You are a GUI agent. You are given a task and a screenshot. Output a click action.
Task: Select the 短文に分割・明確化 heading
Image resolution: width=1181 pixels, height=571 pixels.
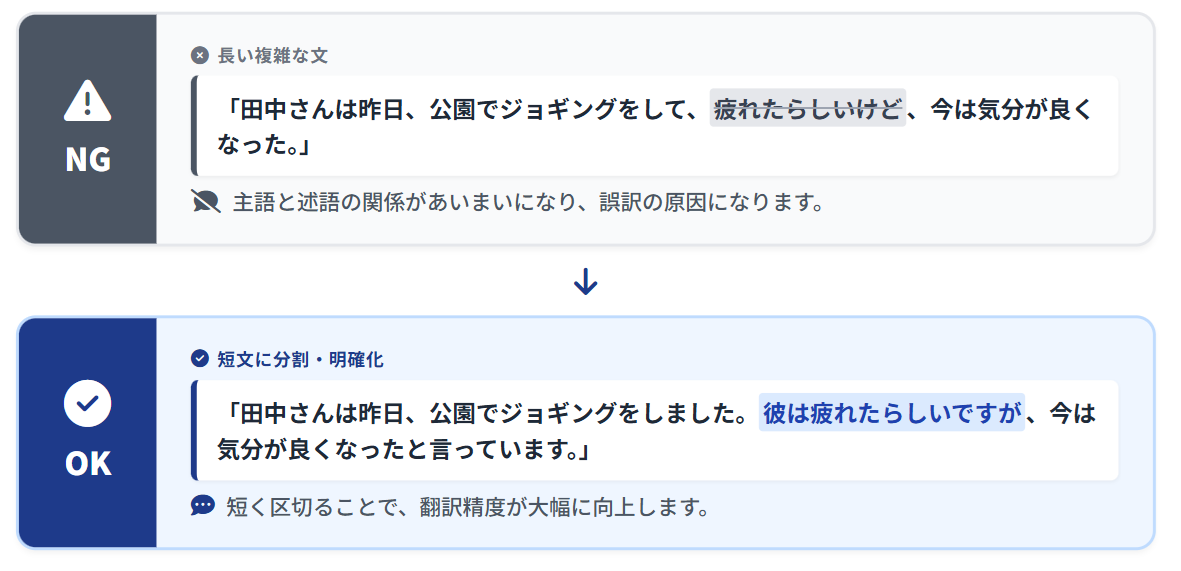tap(300, 359)
